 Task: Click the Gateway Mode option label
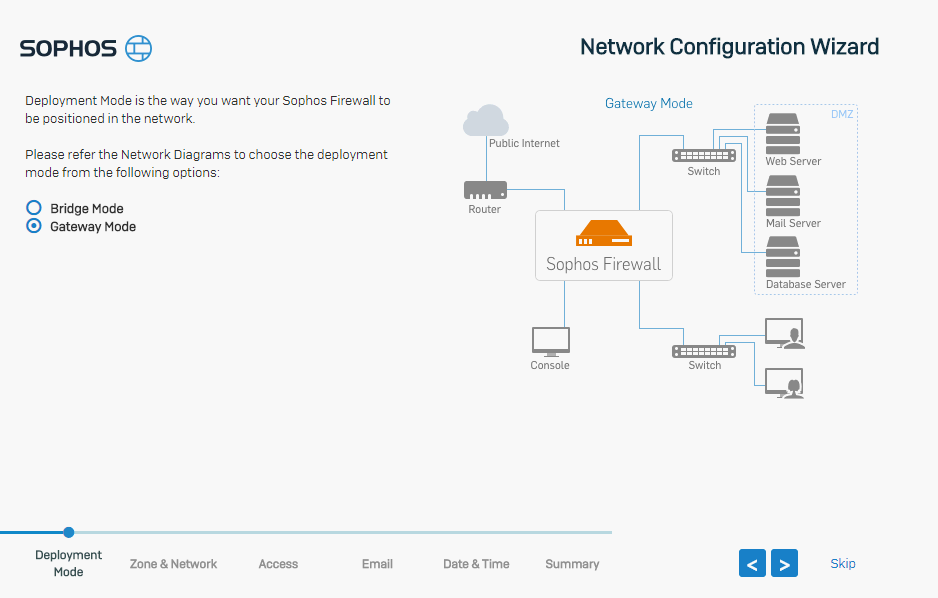point(93,227)
